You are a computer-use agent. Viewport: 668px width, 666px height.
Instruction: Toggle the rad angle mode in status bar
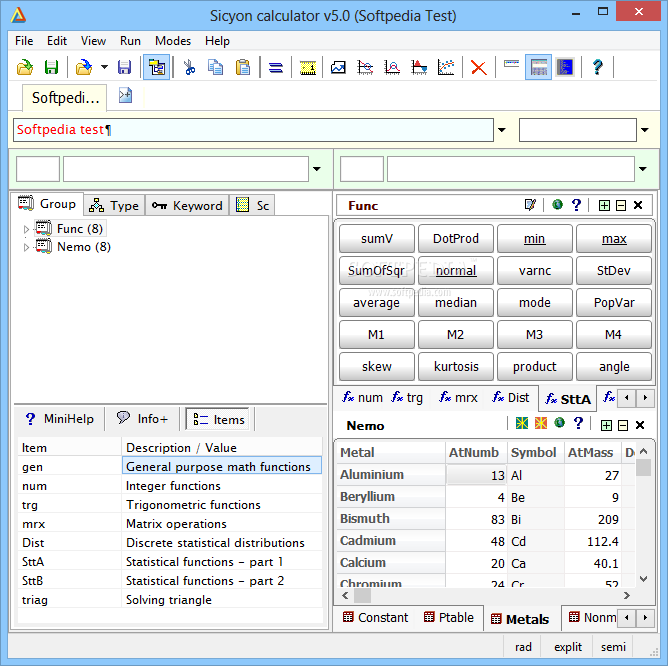tap(523, 647)
